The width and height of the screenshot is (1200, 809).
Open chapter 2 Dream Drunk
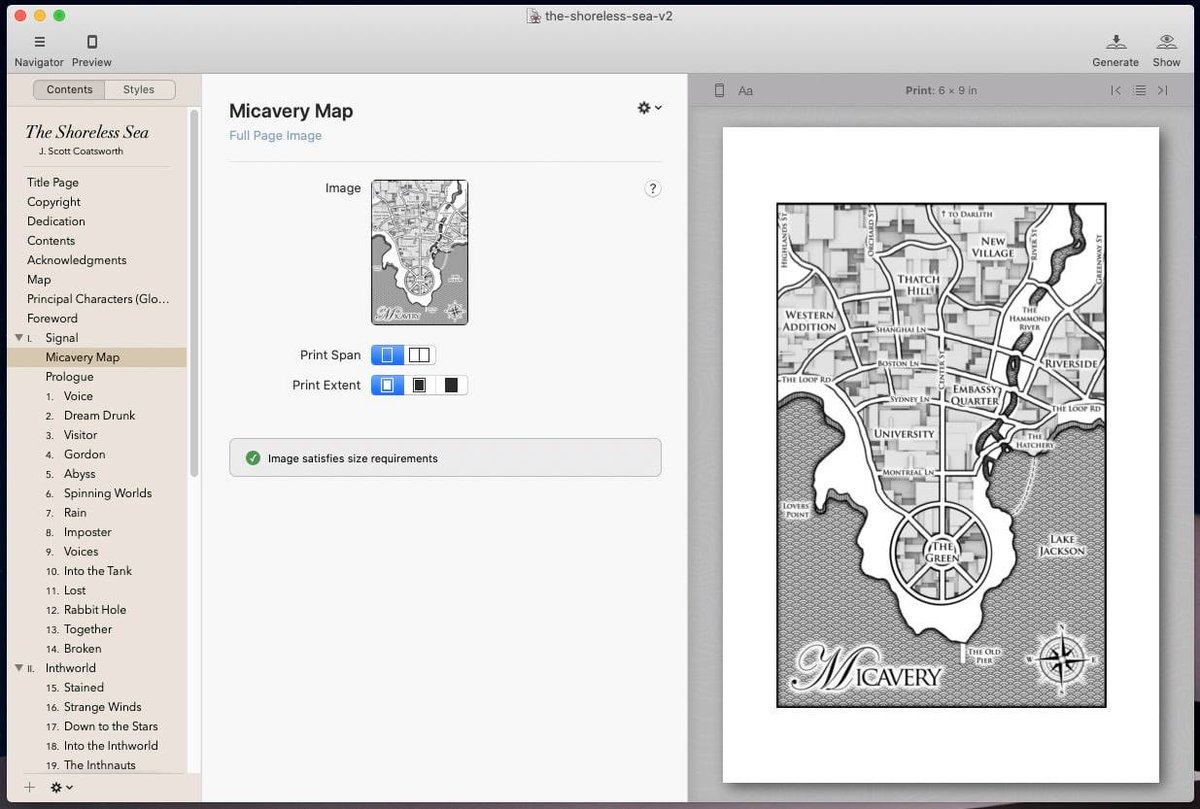point(99,416)
